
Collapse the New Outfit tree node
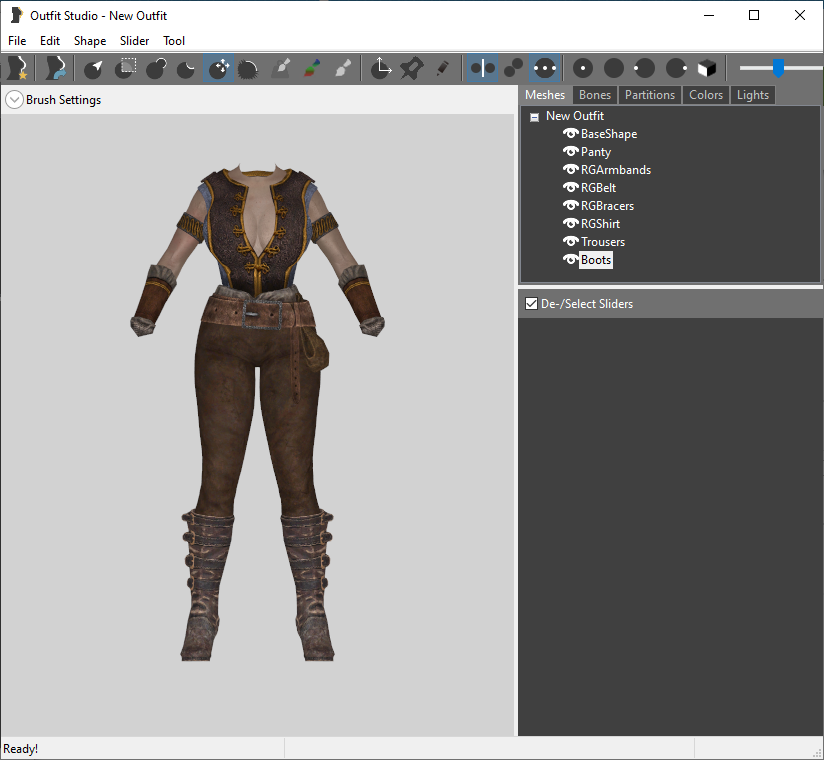click(x=534, y=117)
